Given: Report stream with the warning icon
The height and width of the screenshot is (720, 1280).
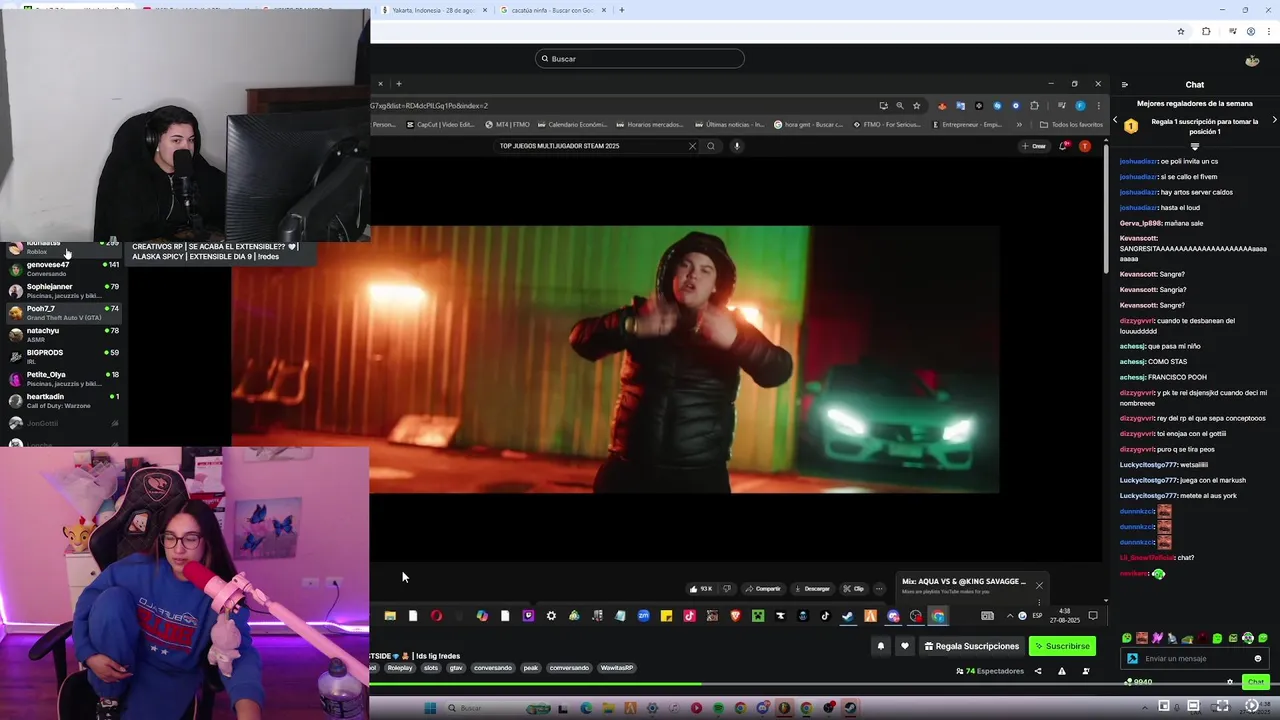Looking at the screenshot, I should tap(1062, 671).
